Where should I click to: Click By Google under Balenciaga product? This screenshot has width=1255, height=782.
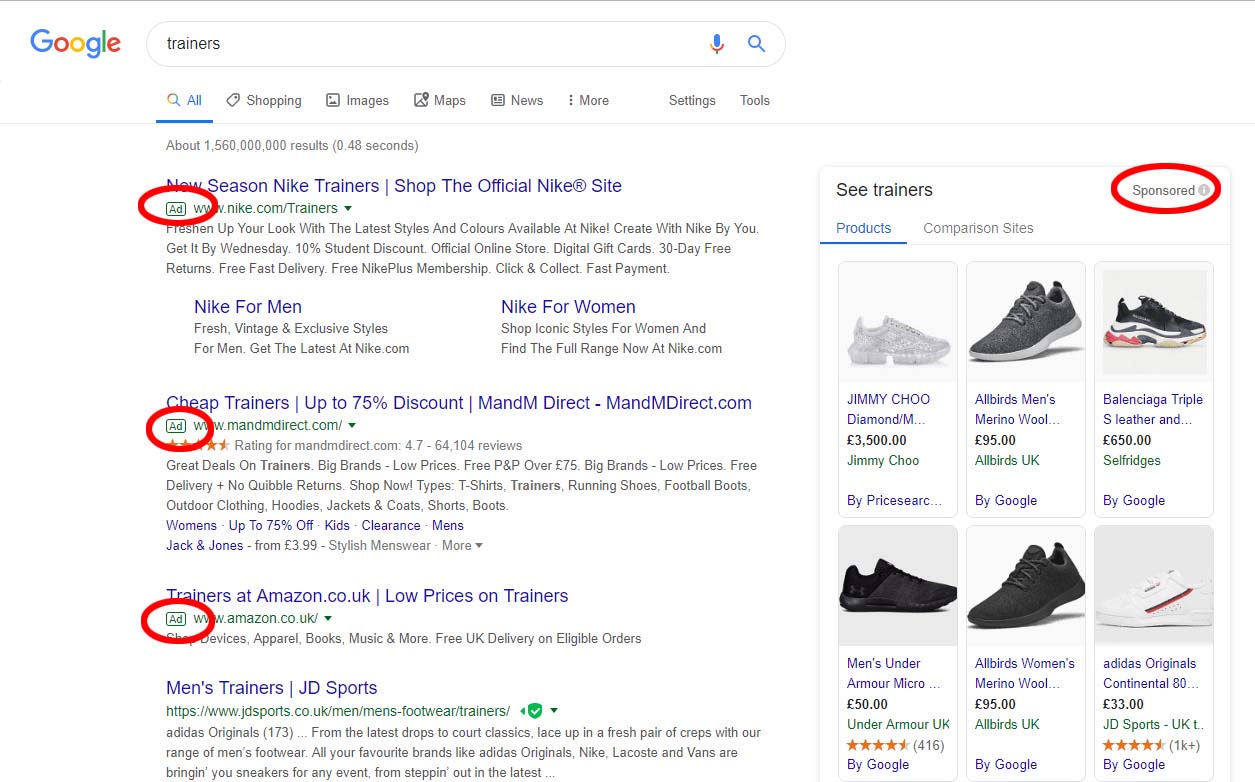(1134, 500)
